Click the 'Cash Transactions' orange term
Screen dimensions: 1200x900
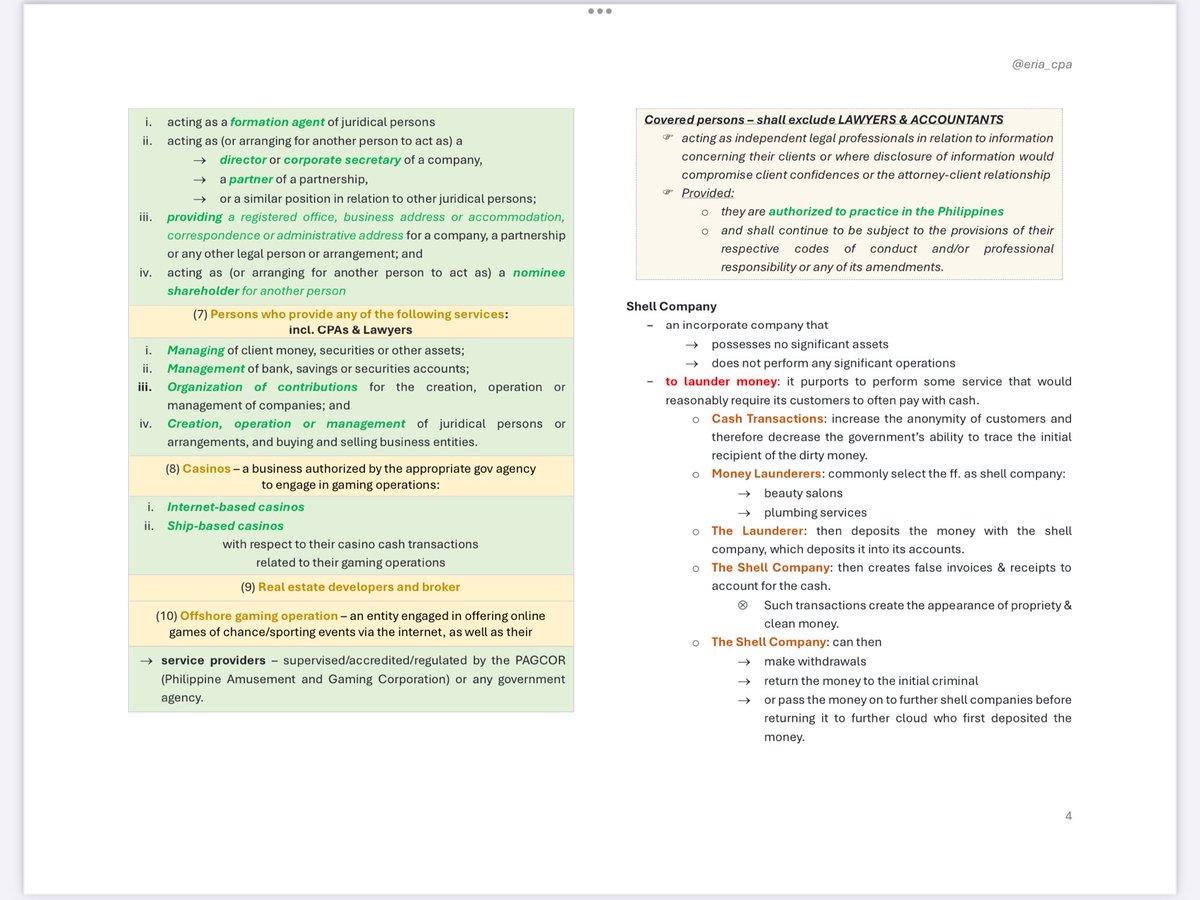pos(767,419)
